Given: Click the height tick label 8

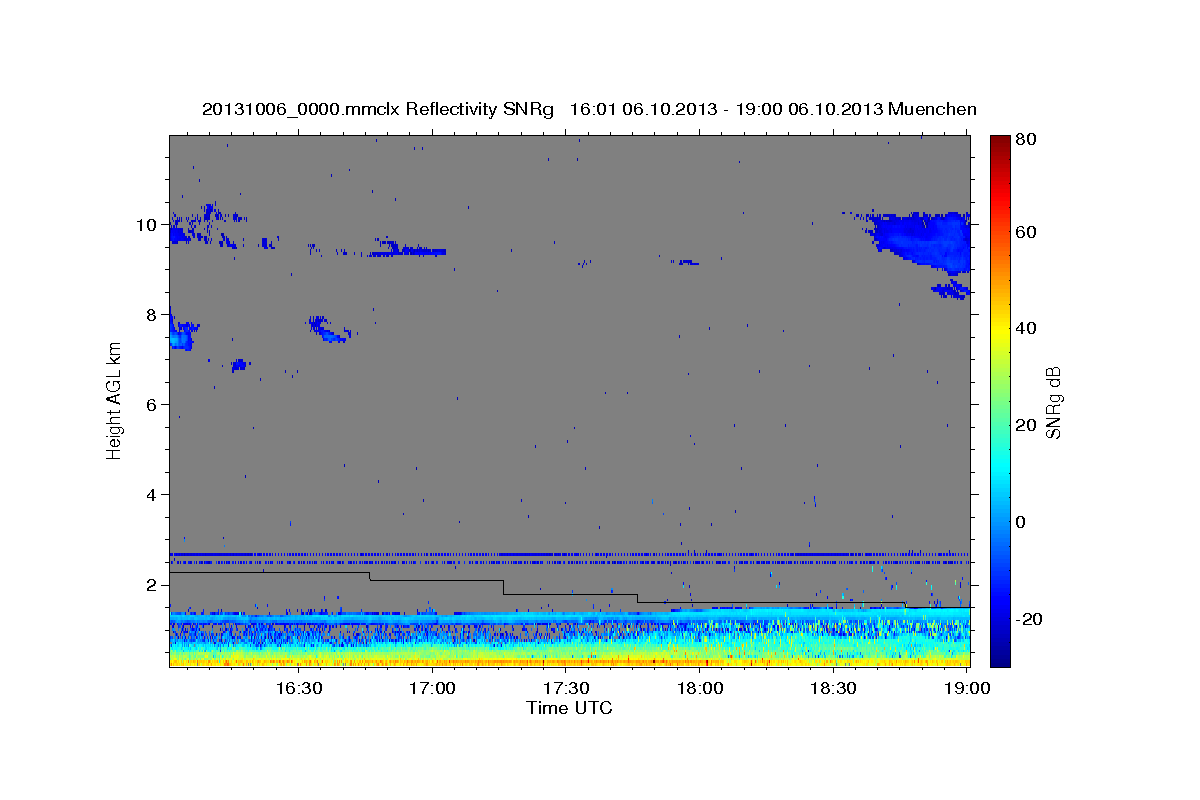Looking at the screenshot, I should 153,315.
